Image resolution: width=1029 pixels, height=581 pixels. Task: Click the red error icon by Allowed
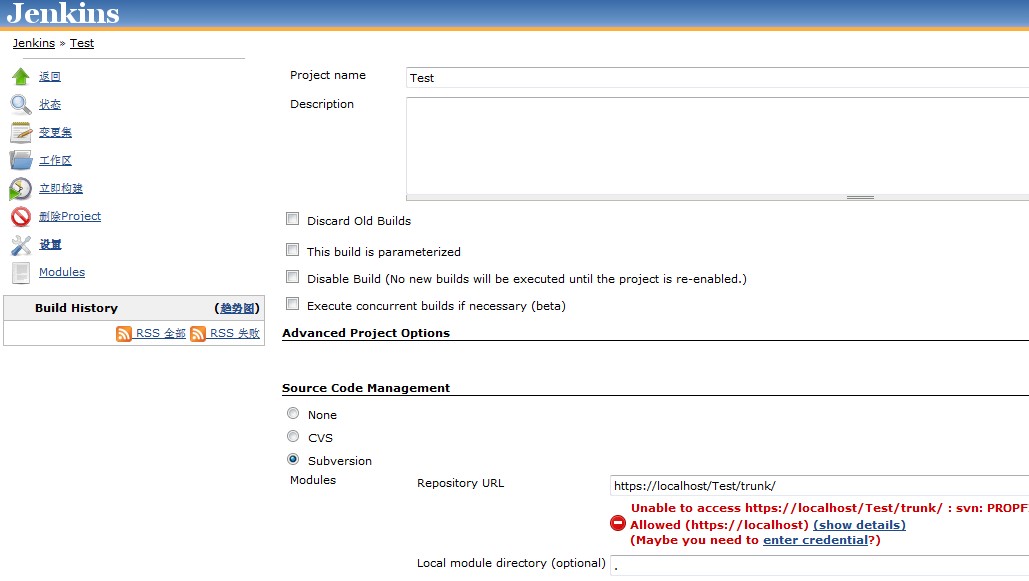pos(618,523)
